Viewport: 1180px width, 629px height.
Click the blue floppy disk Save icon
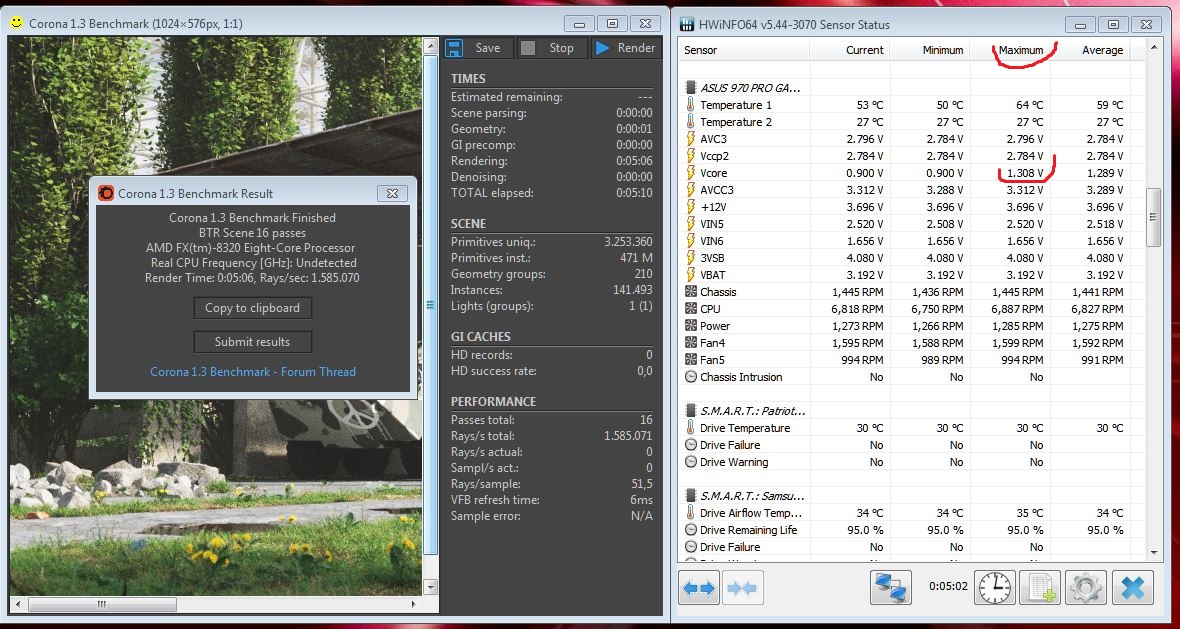[455, 48]
